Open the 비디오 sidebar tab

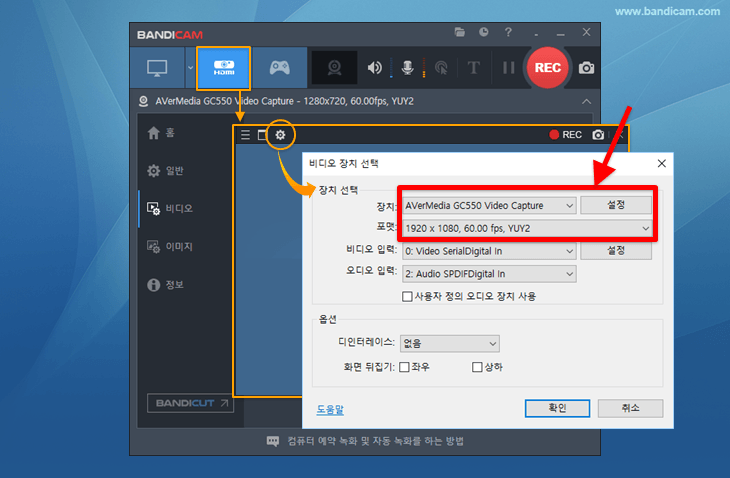tap(170, 209)
